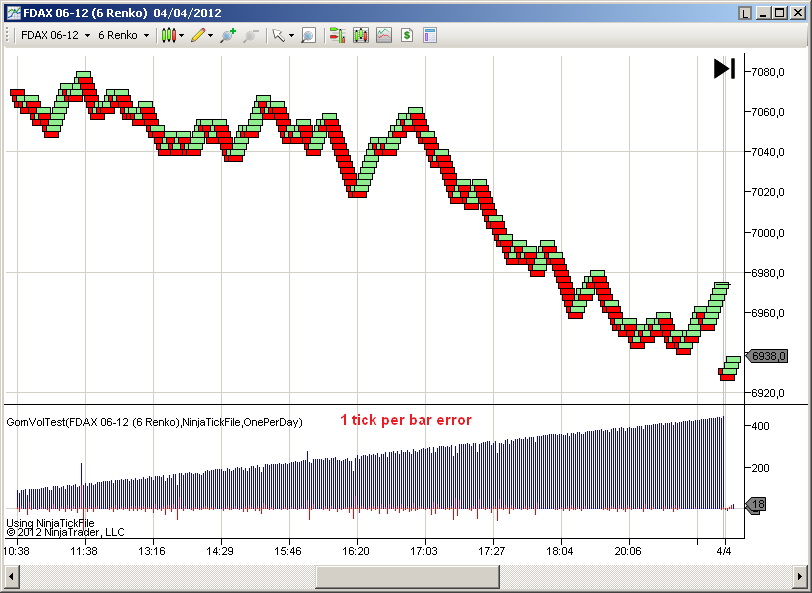Click the 13:16 time axis label

[152, 551]
